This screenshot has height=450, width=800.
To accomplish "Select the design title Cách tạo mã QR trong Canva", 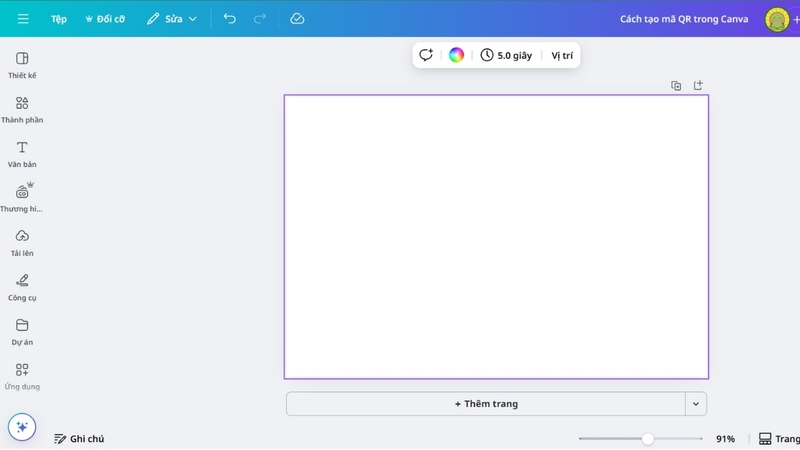I will click(684, 19).
